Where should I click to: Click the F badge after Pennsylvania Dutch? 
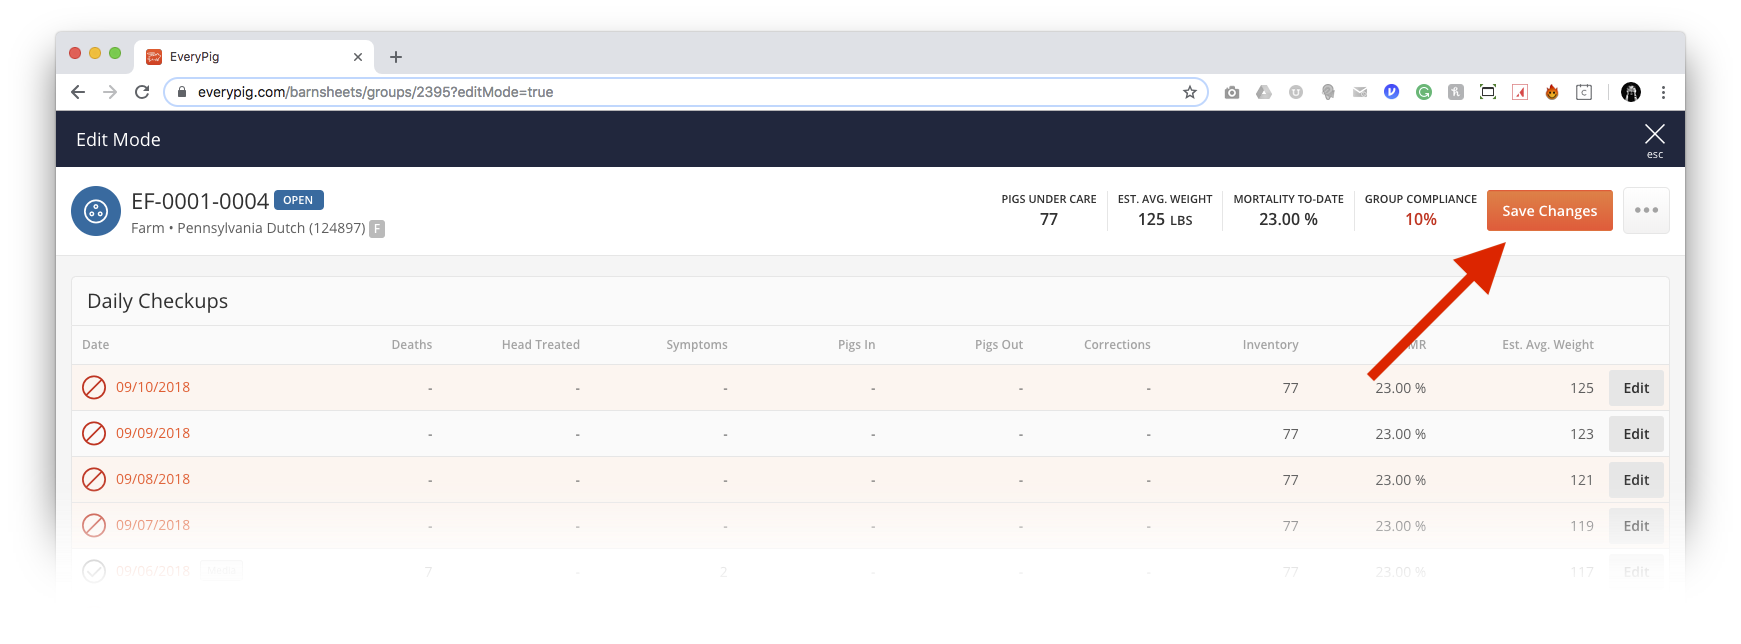click(x=377, y=228)
